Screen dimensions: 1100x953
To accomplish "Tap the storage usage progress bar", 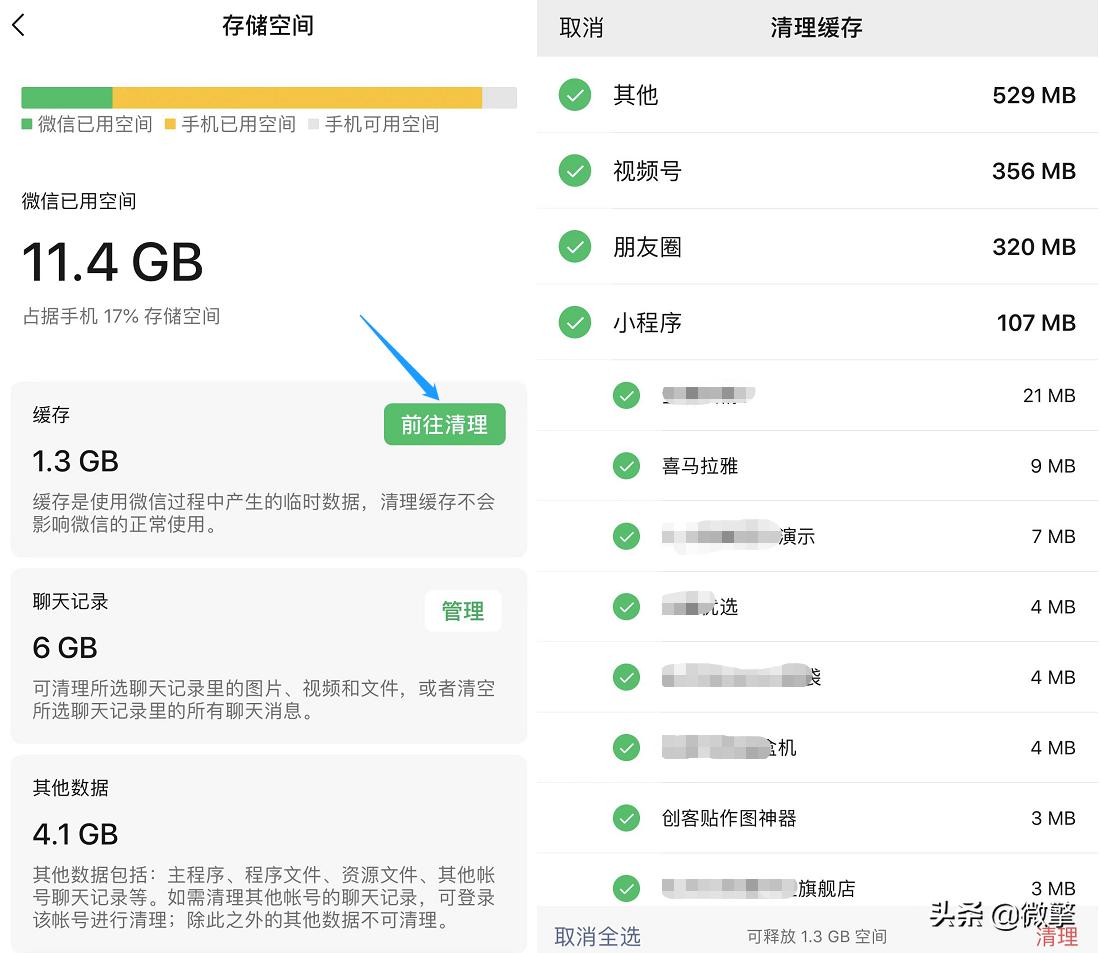I will tap(268, 96).
